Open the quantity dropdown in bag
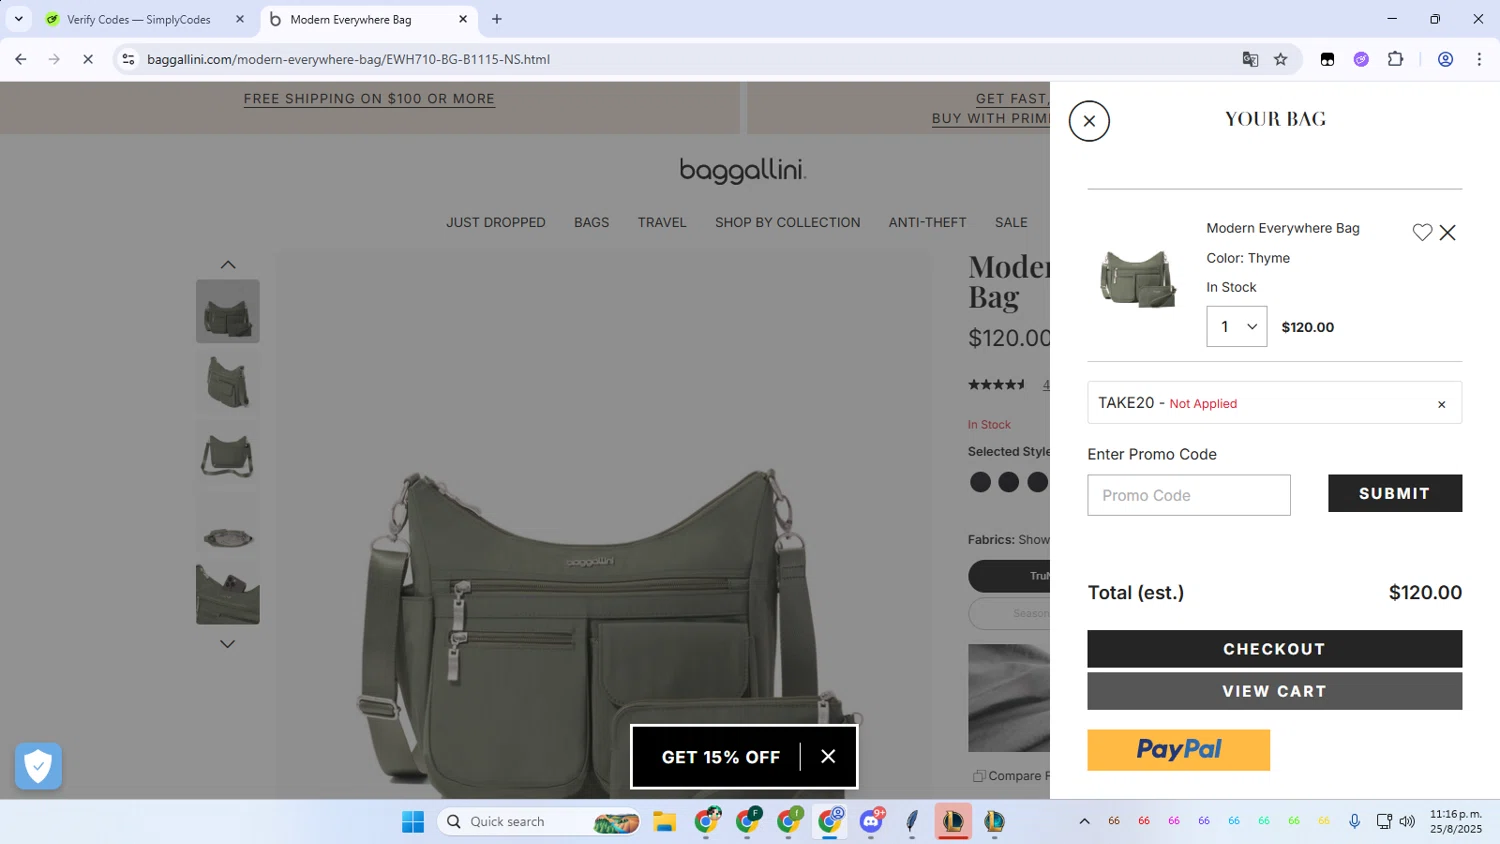The height and width of the screenshot is (844, 1500). (1236, 326)
